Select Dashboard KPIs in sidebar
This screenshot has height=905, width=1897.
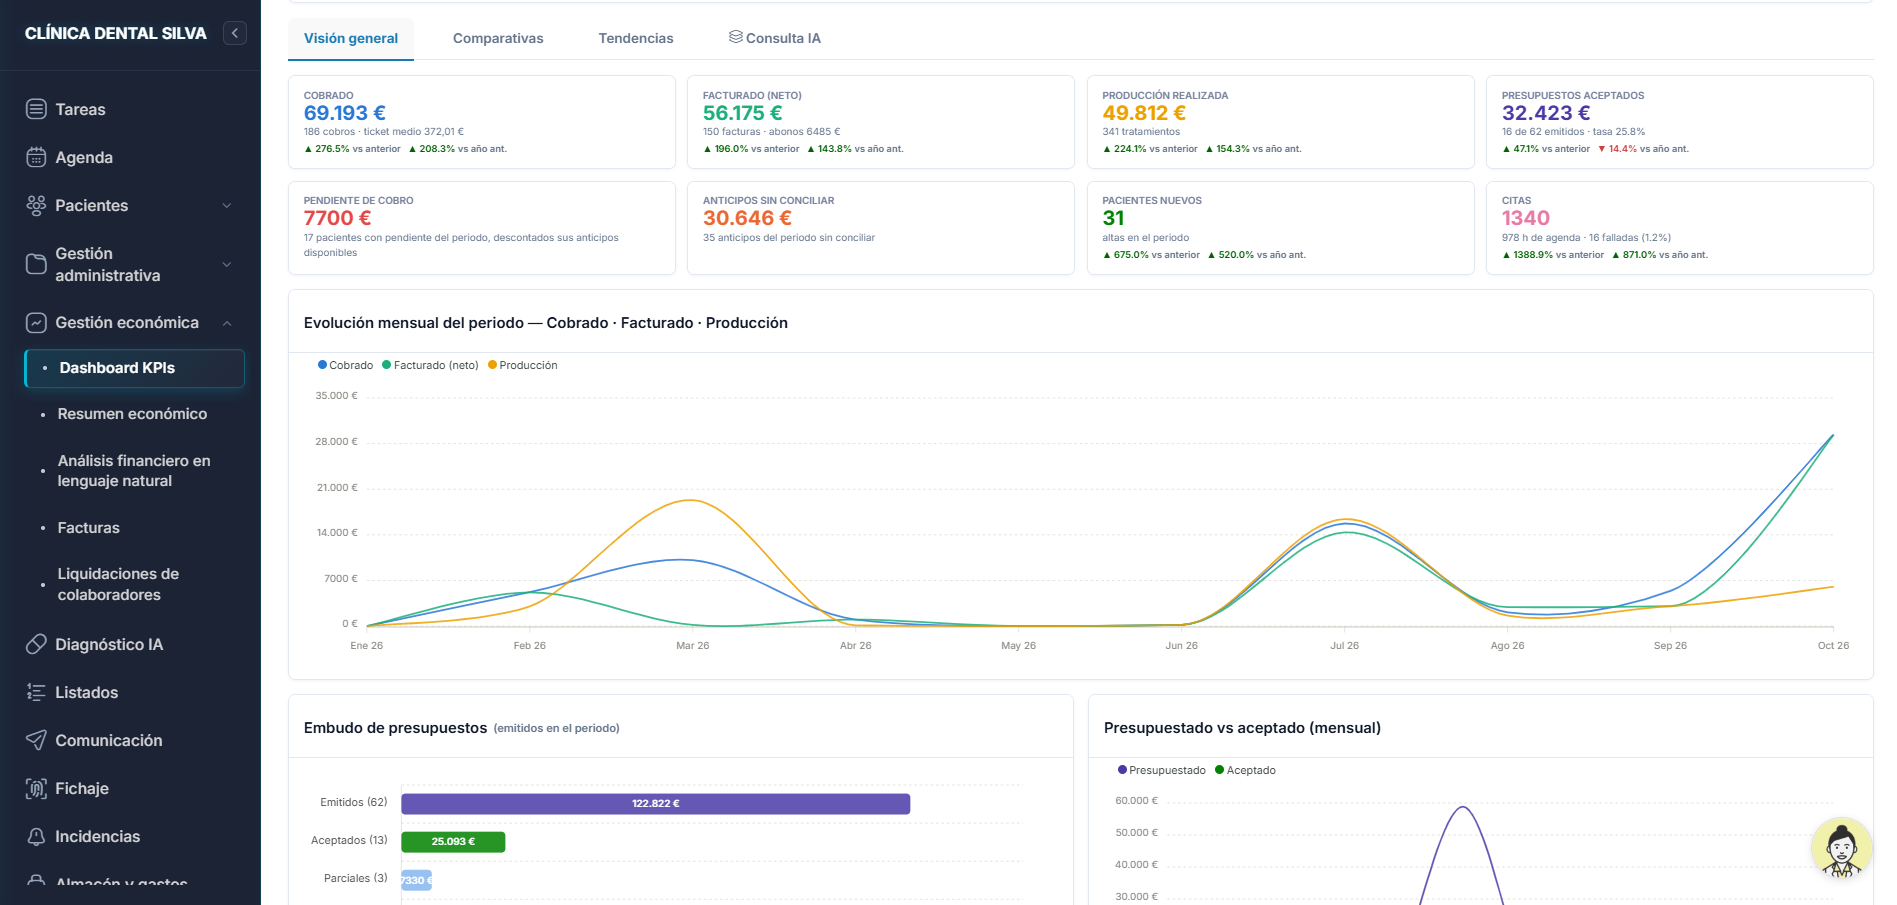coord(134,368)
